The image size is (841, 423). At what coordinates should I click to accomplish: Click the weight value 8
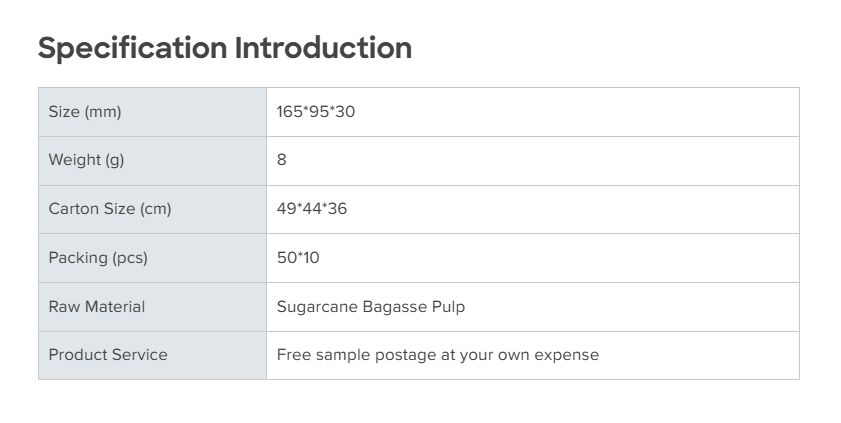coord(282,160)
